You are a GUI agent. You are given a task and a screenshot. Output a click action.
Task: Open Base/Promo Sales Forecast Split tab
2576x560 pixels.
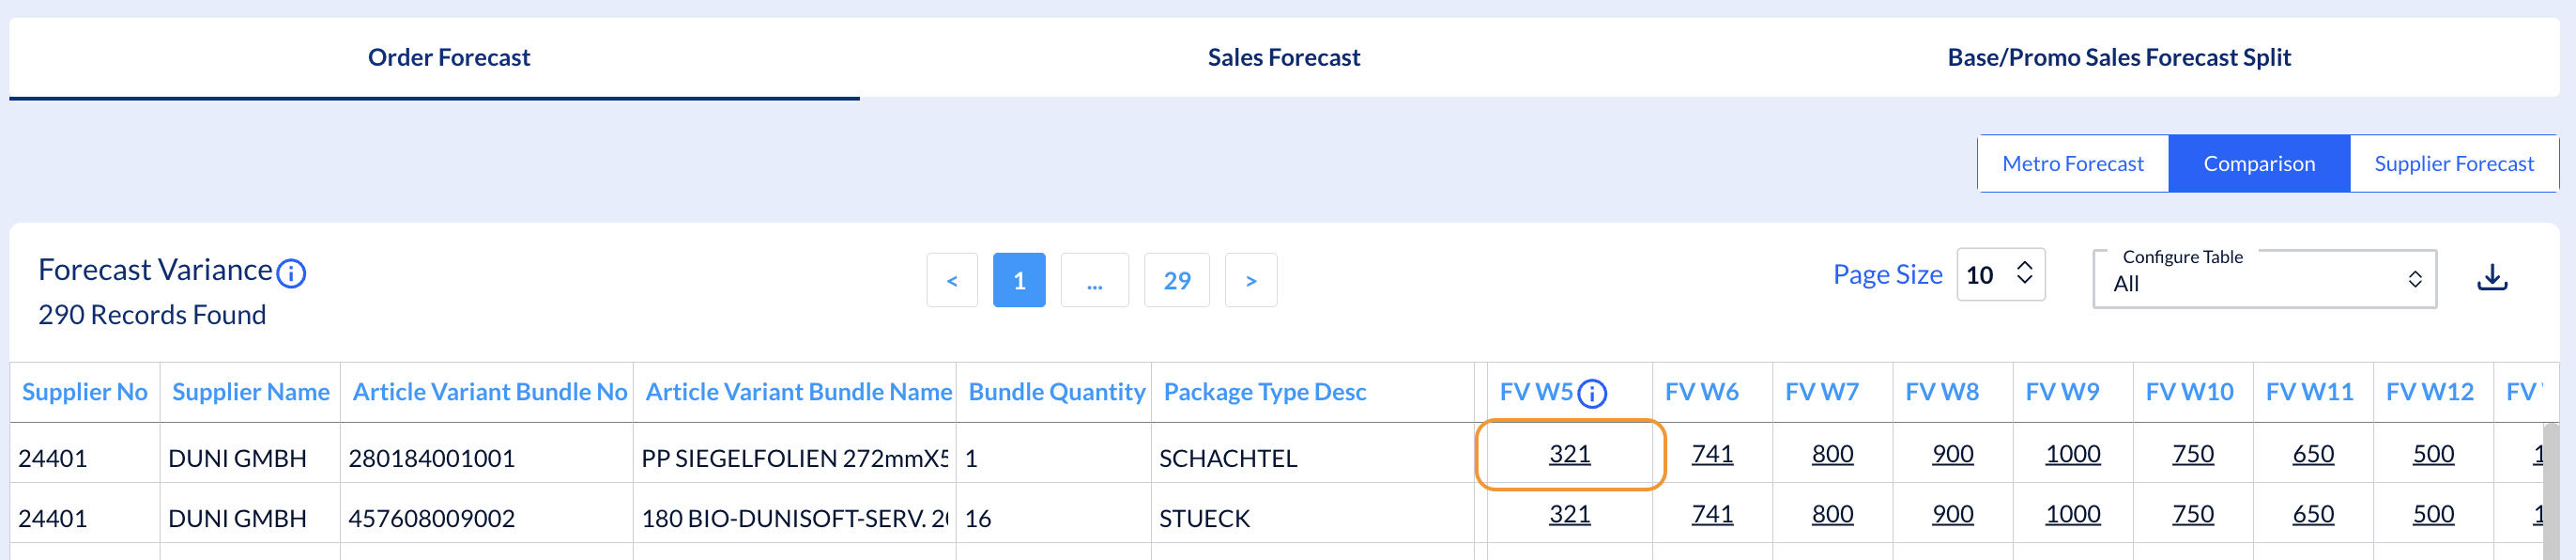coord(2118,58)
